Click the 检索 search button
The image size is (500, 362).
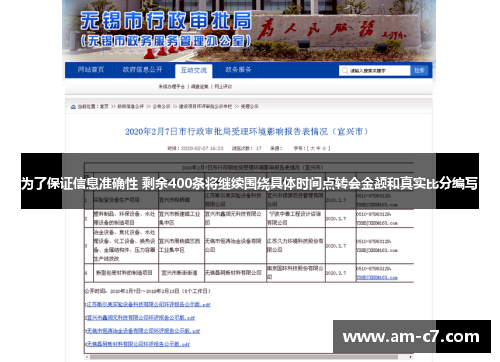tap(419, 71)
